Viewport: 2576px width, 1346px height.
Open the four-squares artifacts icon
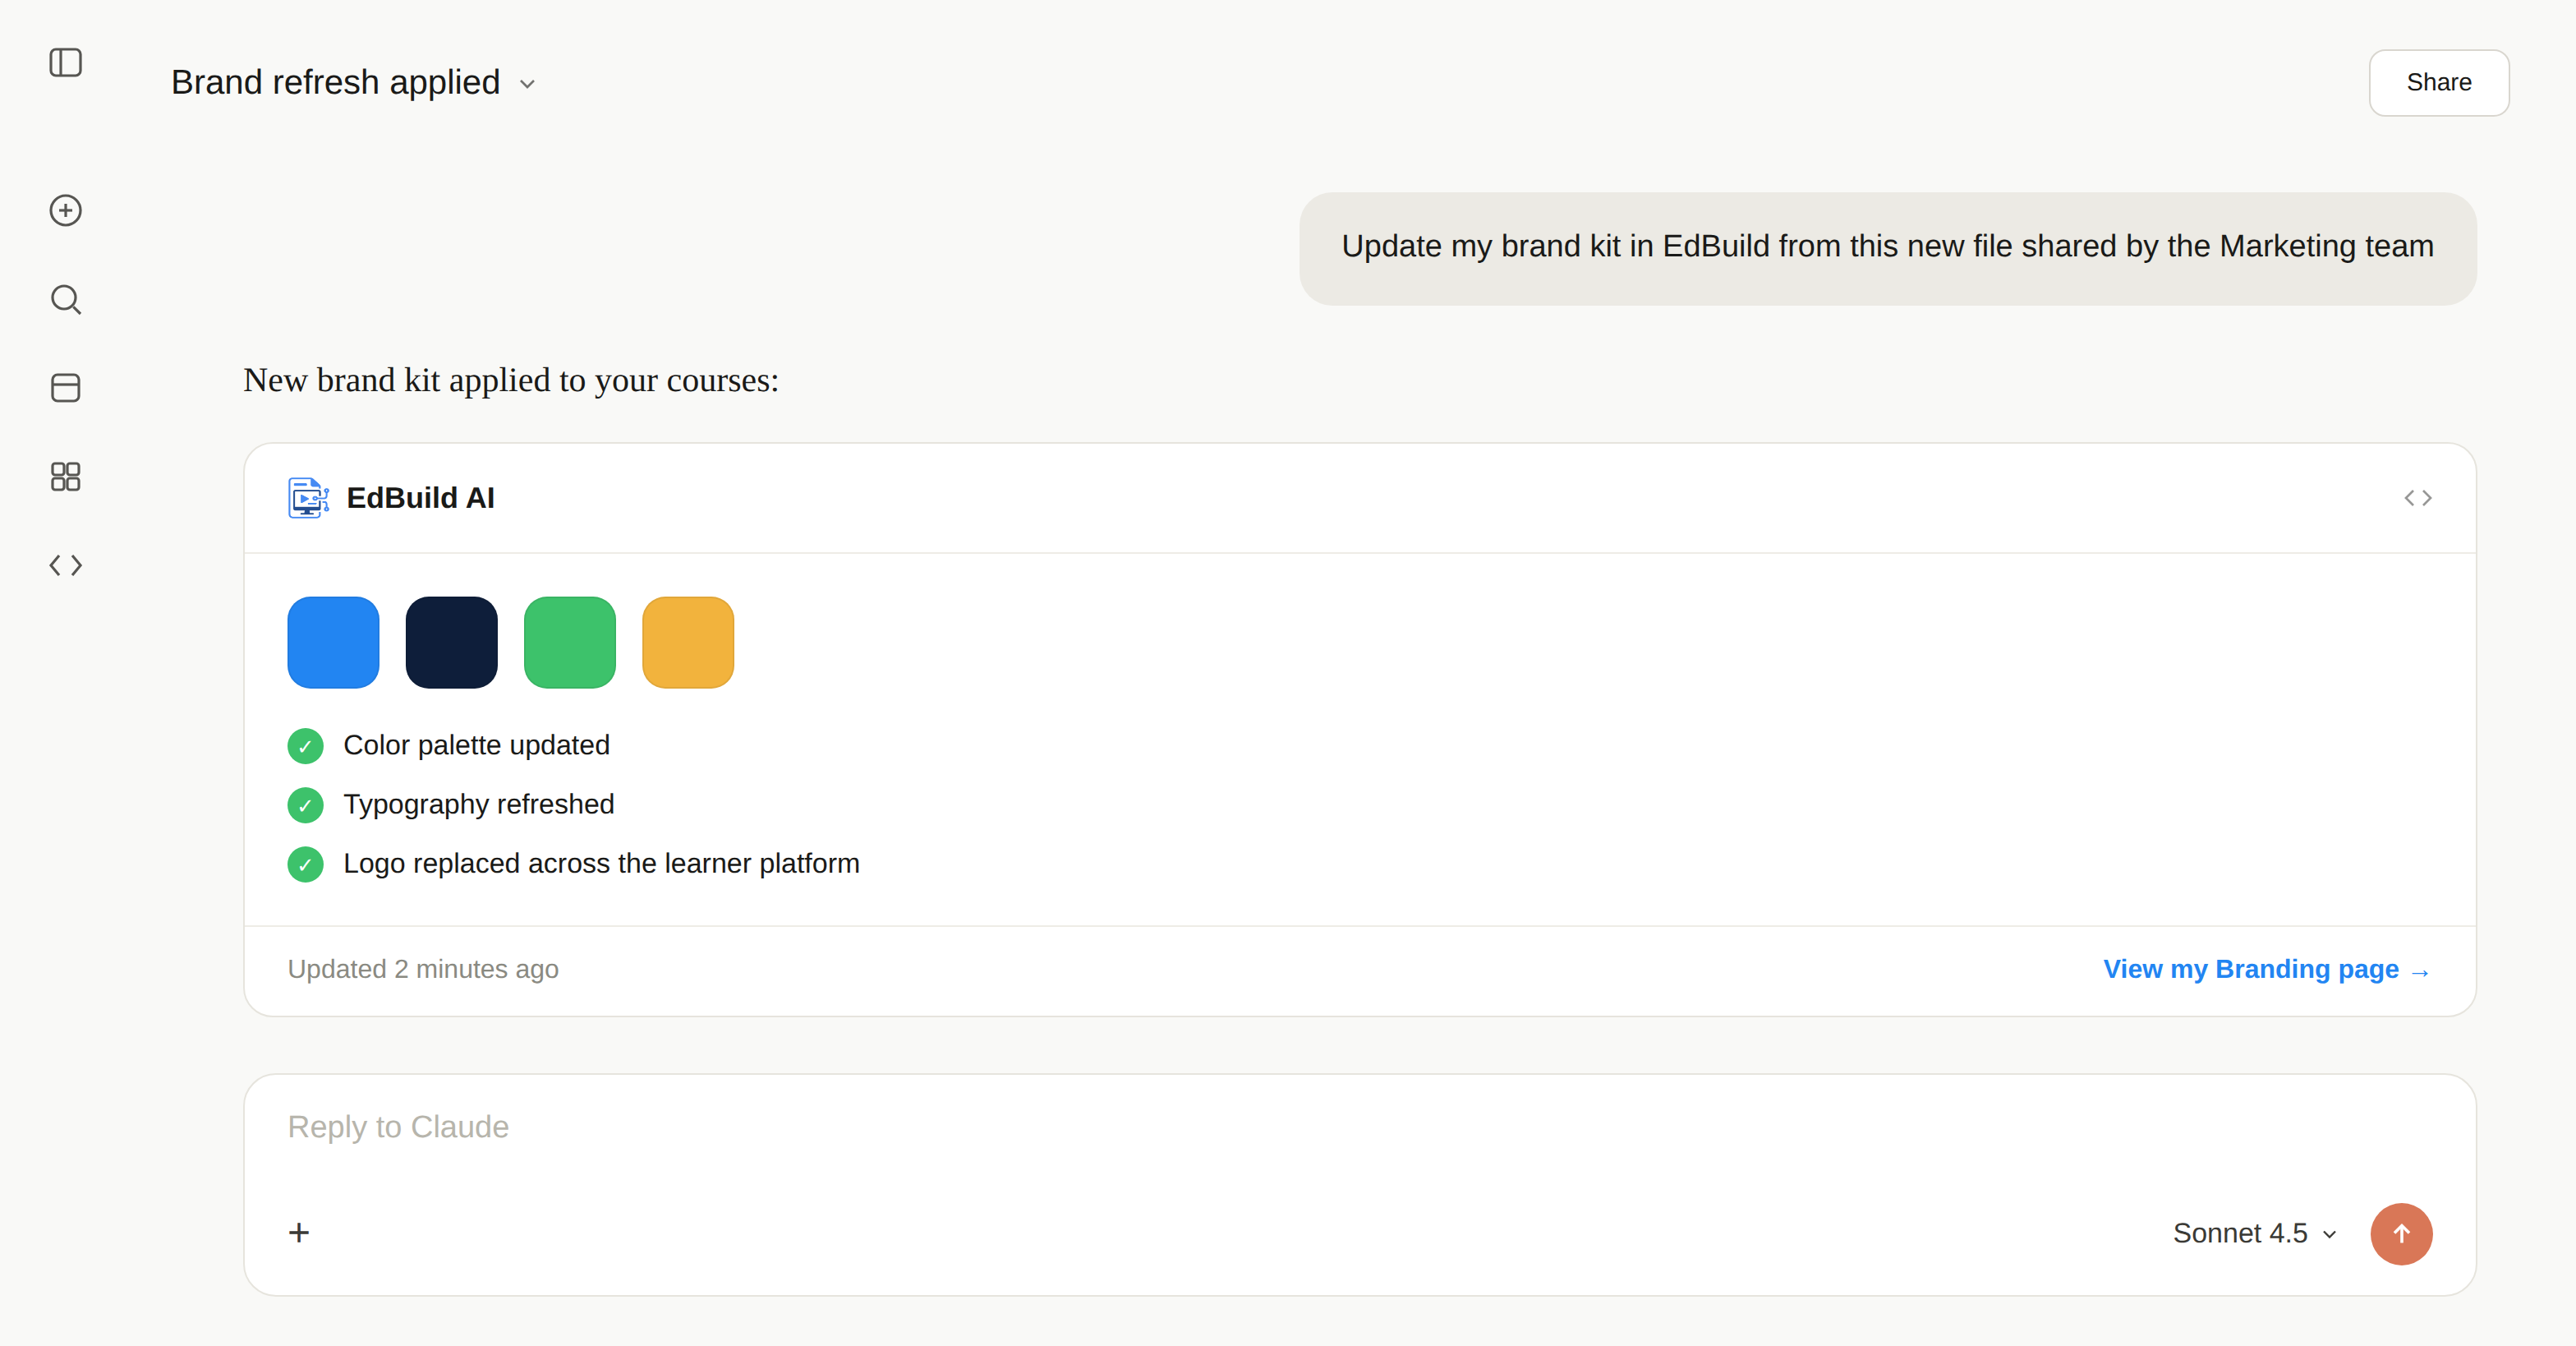[x=66, y=476]
